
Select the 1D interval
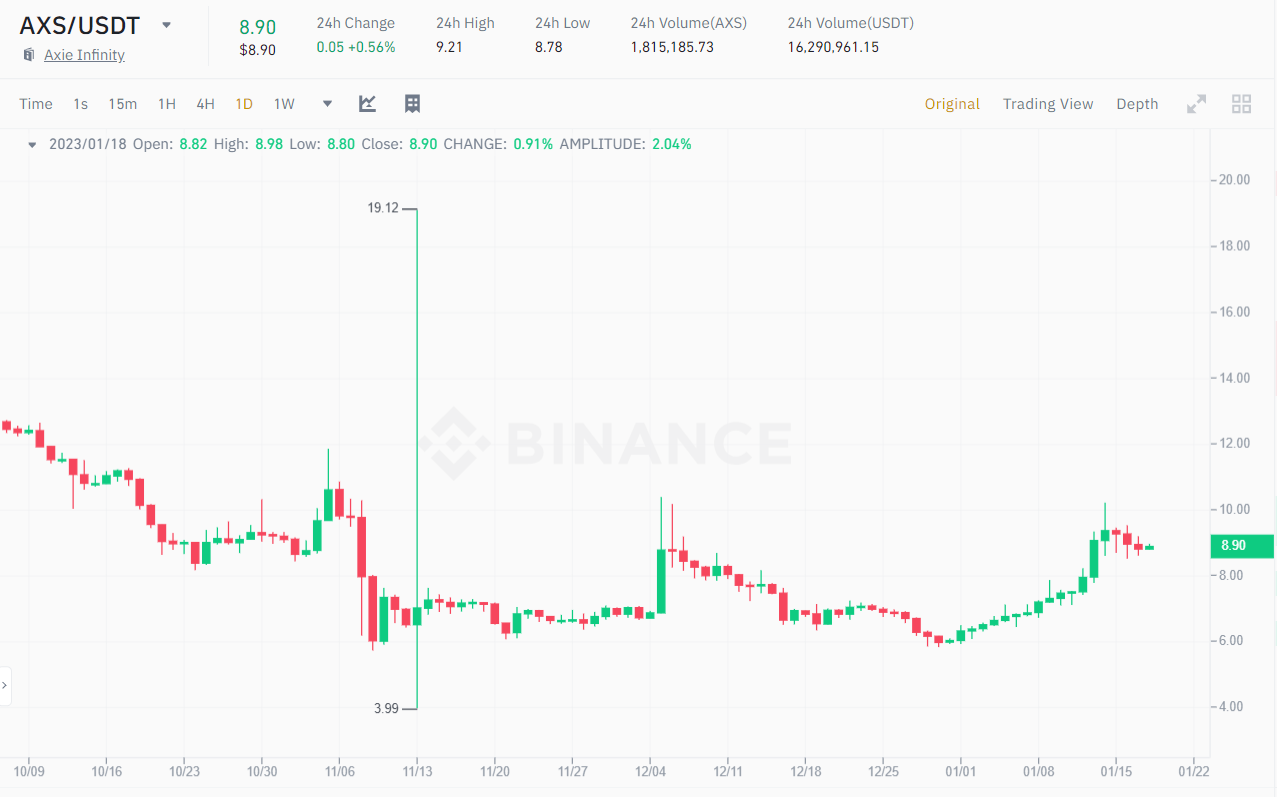(x=244, y=104)
